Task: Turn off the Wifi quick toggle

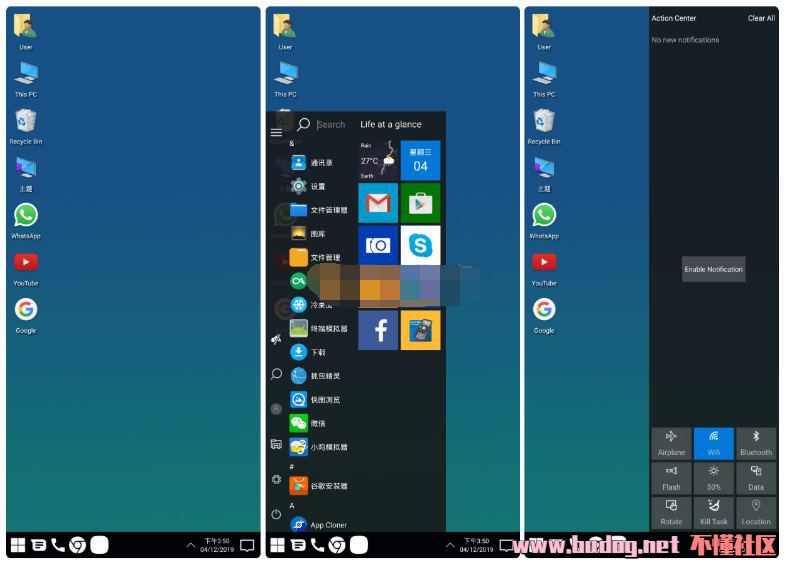Action: 714,443
